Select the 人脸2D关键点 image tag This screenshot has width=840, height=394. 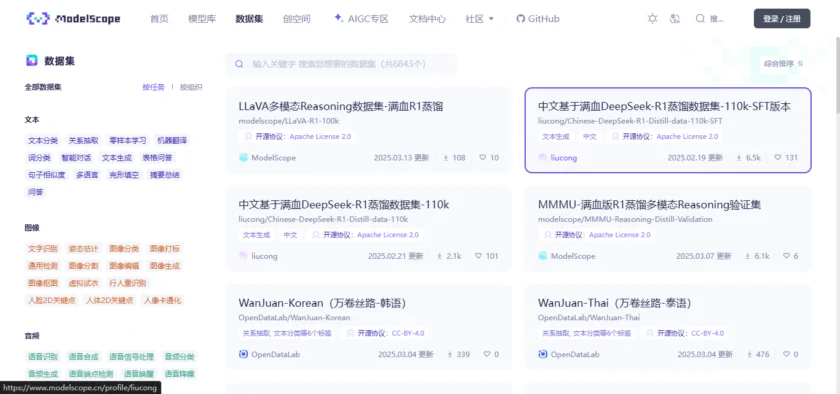(x=52, y=300)
